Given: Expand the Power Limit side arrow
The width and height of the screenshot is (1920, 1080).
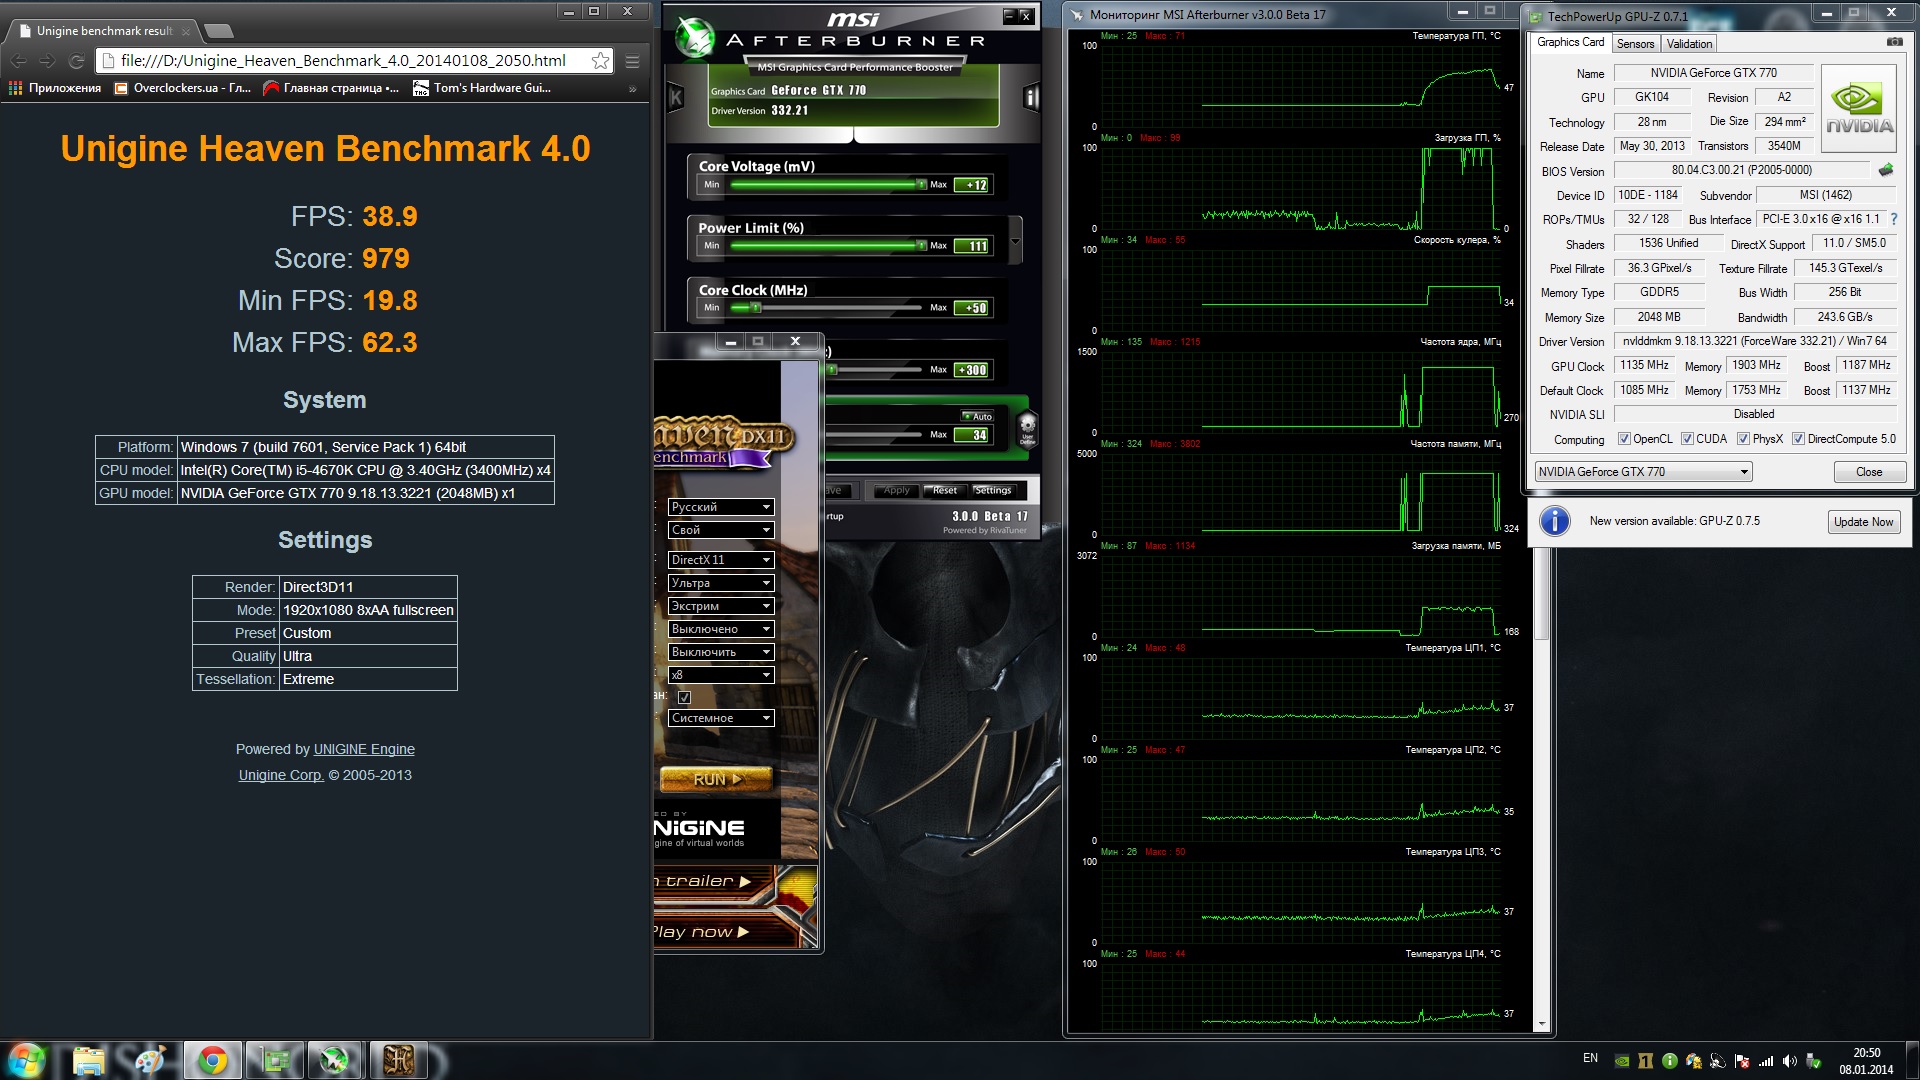Looking at the screenshot, I should pos(1015,241).
